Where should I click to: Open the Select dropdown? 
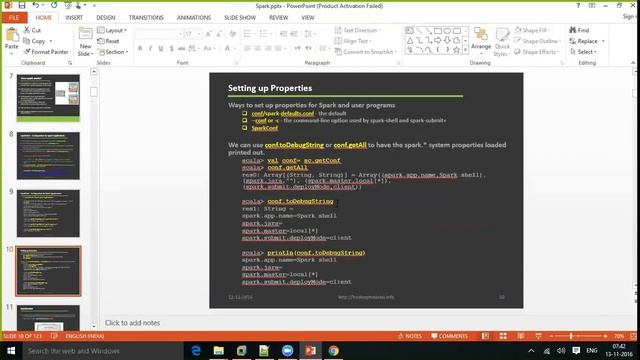tap(583, 52)
